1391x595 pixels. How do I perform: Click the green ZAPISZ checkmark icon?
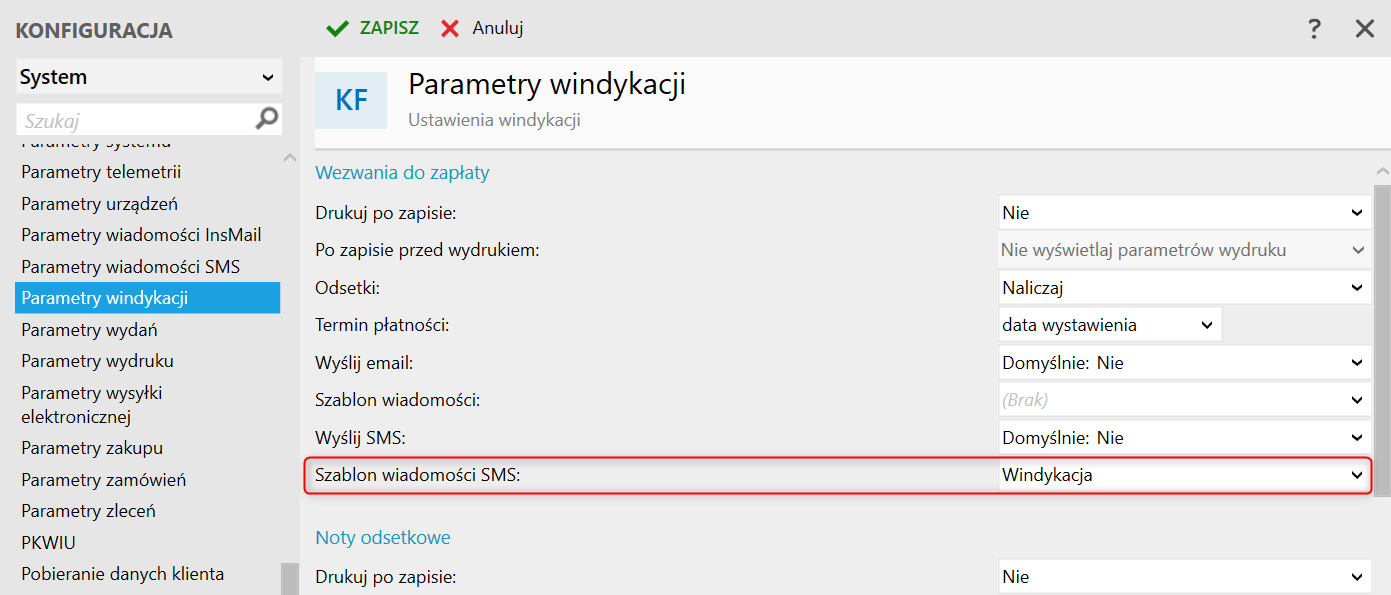point(337,28)
